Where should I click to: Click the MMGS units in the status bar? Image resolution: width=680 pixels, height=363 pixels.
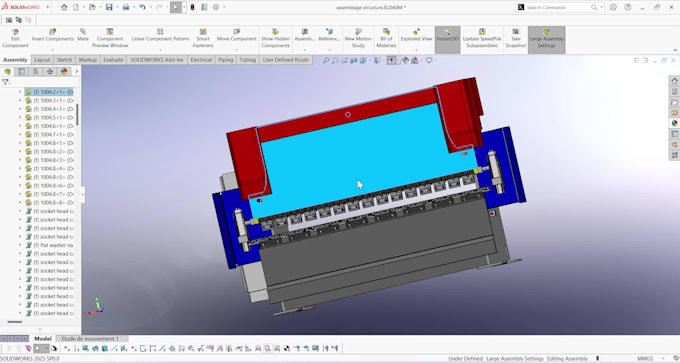645,359
